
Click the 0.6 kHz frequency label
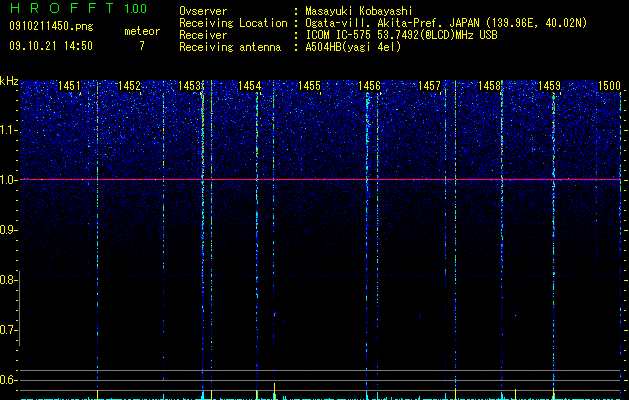7,380
